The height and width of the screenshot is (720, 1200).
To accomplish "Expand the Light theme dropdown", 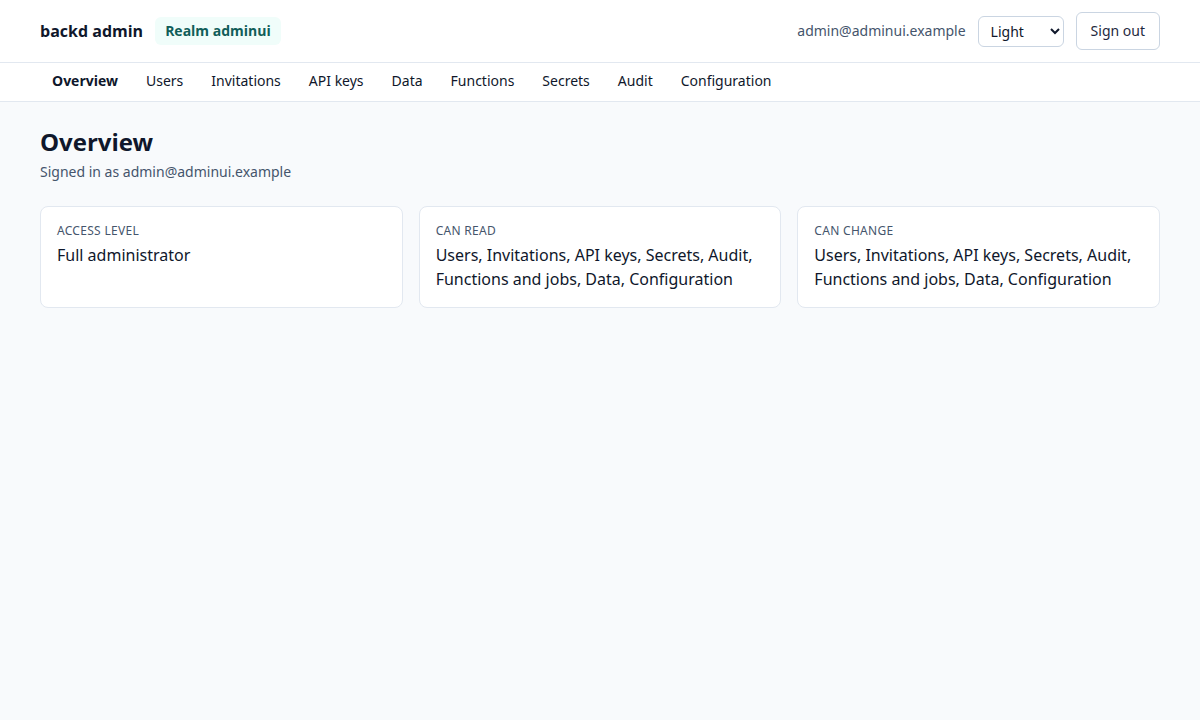I will tap(1021, 31).
